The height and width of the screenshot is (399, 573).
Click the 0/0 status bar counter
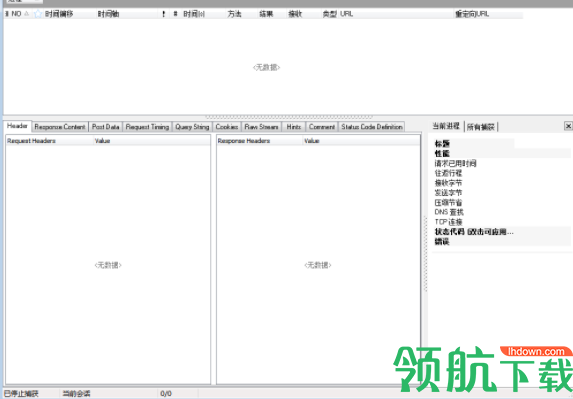(x=166, y=394)
